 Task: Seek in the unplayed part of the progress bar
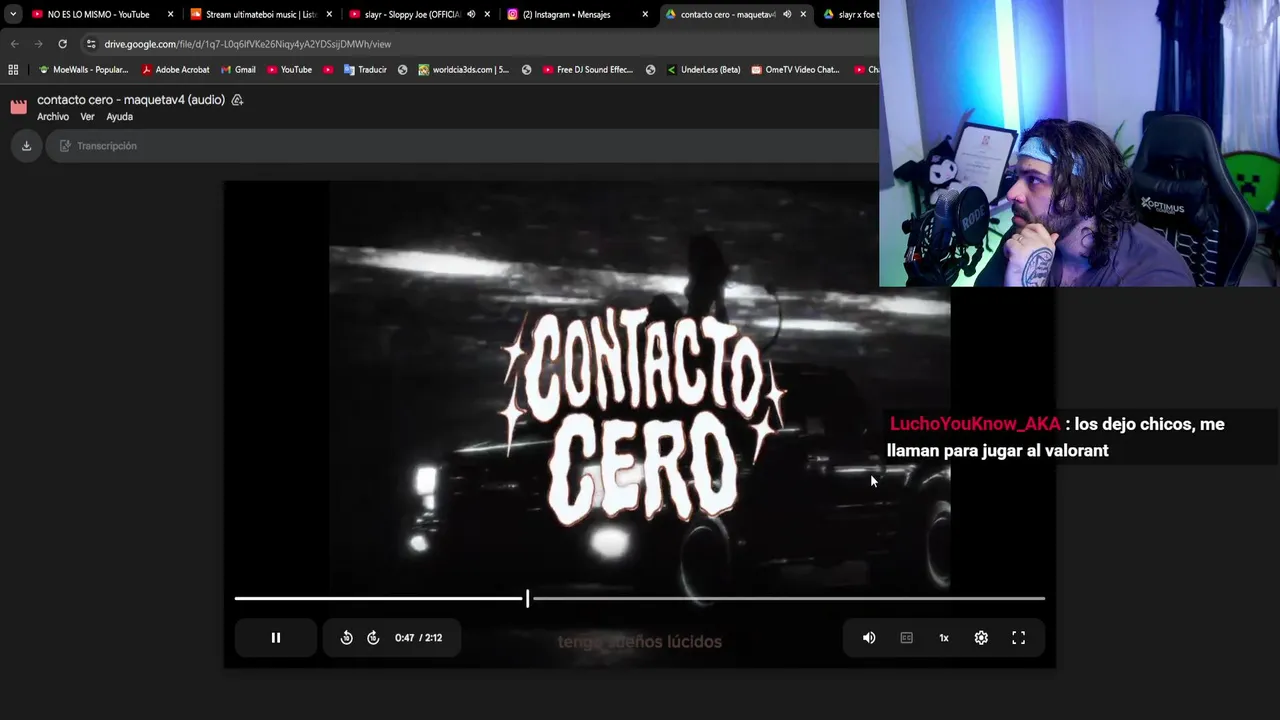788,598
